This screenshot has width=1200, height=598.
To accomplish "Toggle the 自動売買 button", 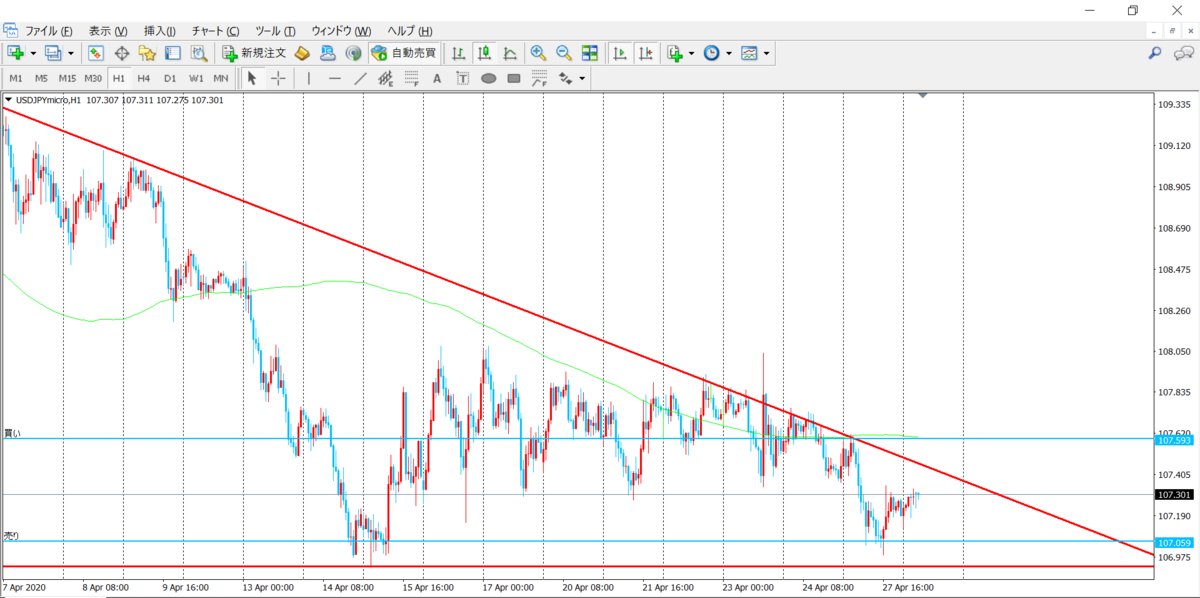I will pyautogui.click(x=403, y=53).
